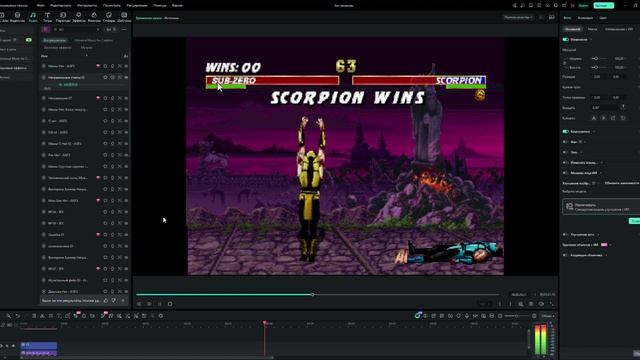The image size is (640, 360).
Task: Take a snapshot with the camera icon under preview
Action: point(531,304)
